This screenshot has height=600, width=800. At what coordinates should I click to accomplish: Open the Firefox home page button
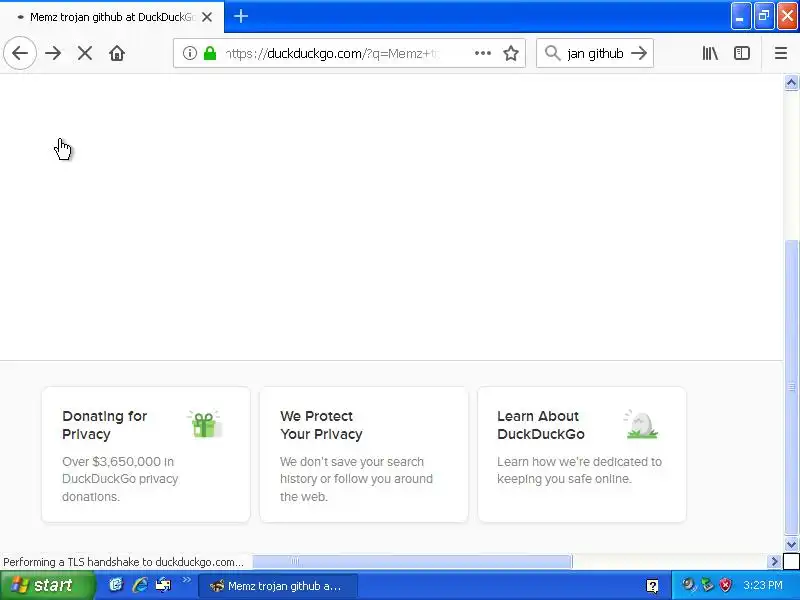coord(117,53)
